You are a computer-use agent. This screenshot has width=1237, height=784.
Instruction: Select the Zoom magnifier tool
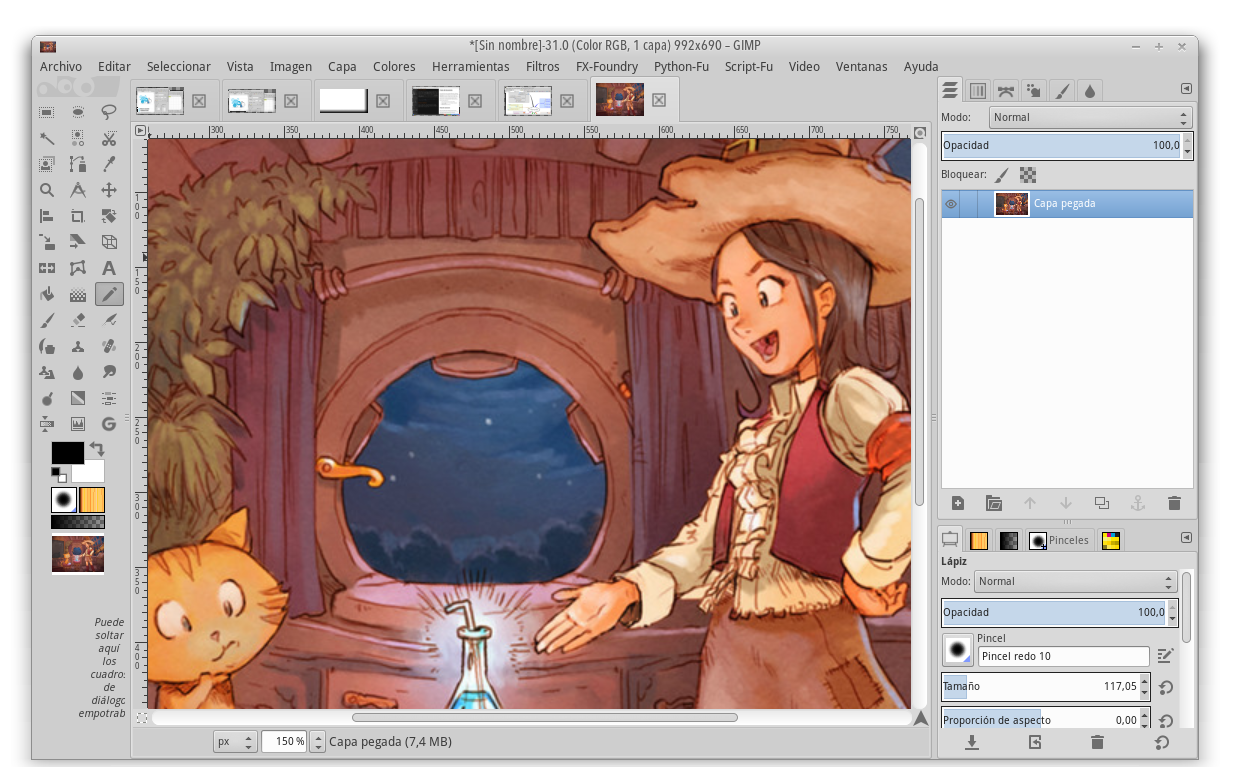pos(47,190)
